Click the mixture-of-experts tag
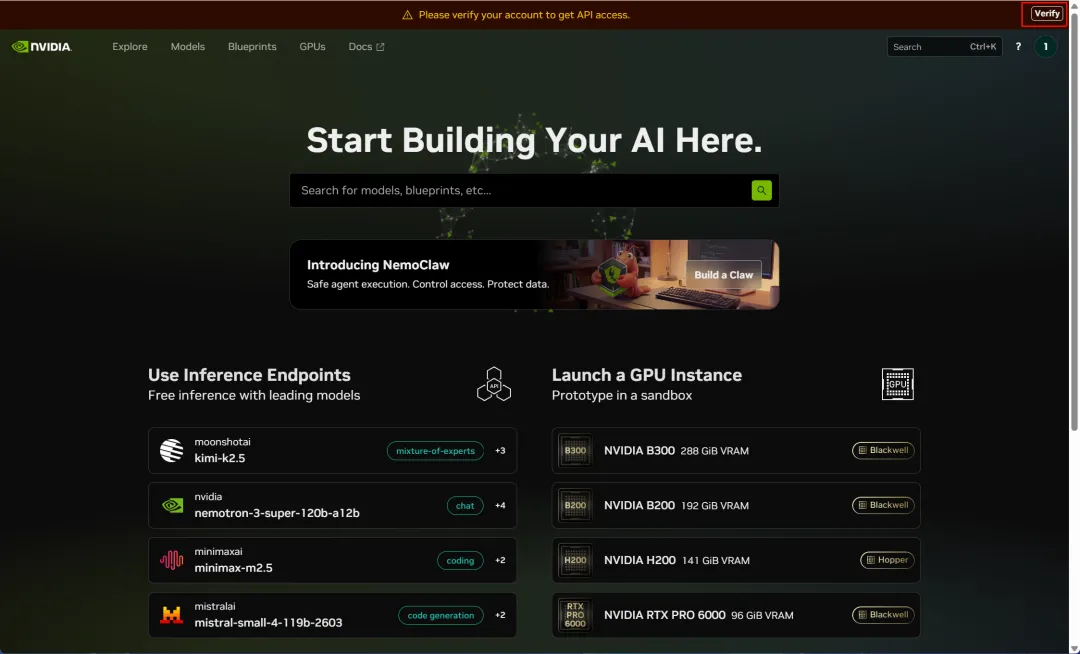Viewport: 1080px width, 654px height. (435, 451)
